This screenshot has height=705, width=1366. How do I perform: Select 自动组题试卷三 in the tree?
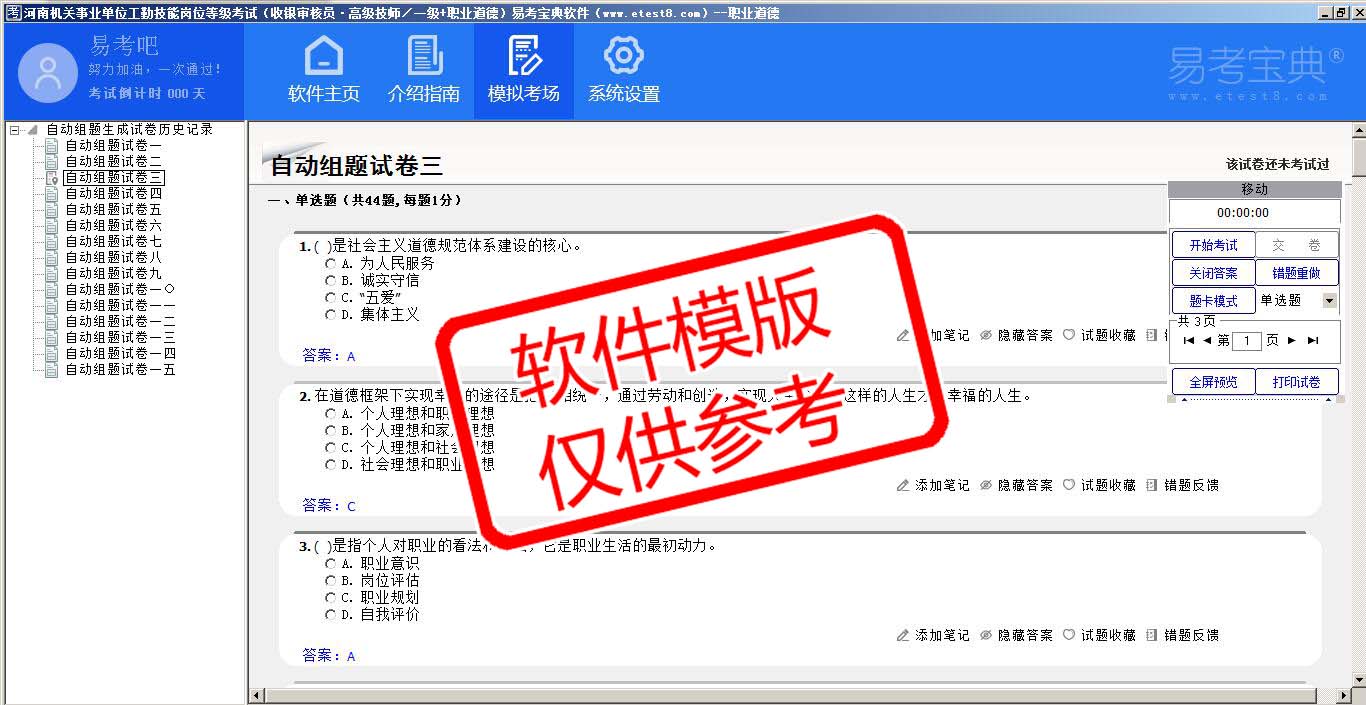pos(114,178)
